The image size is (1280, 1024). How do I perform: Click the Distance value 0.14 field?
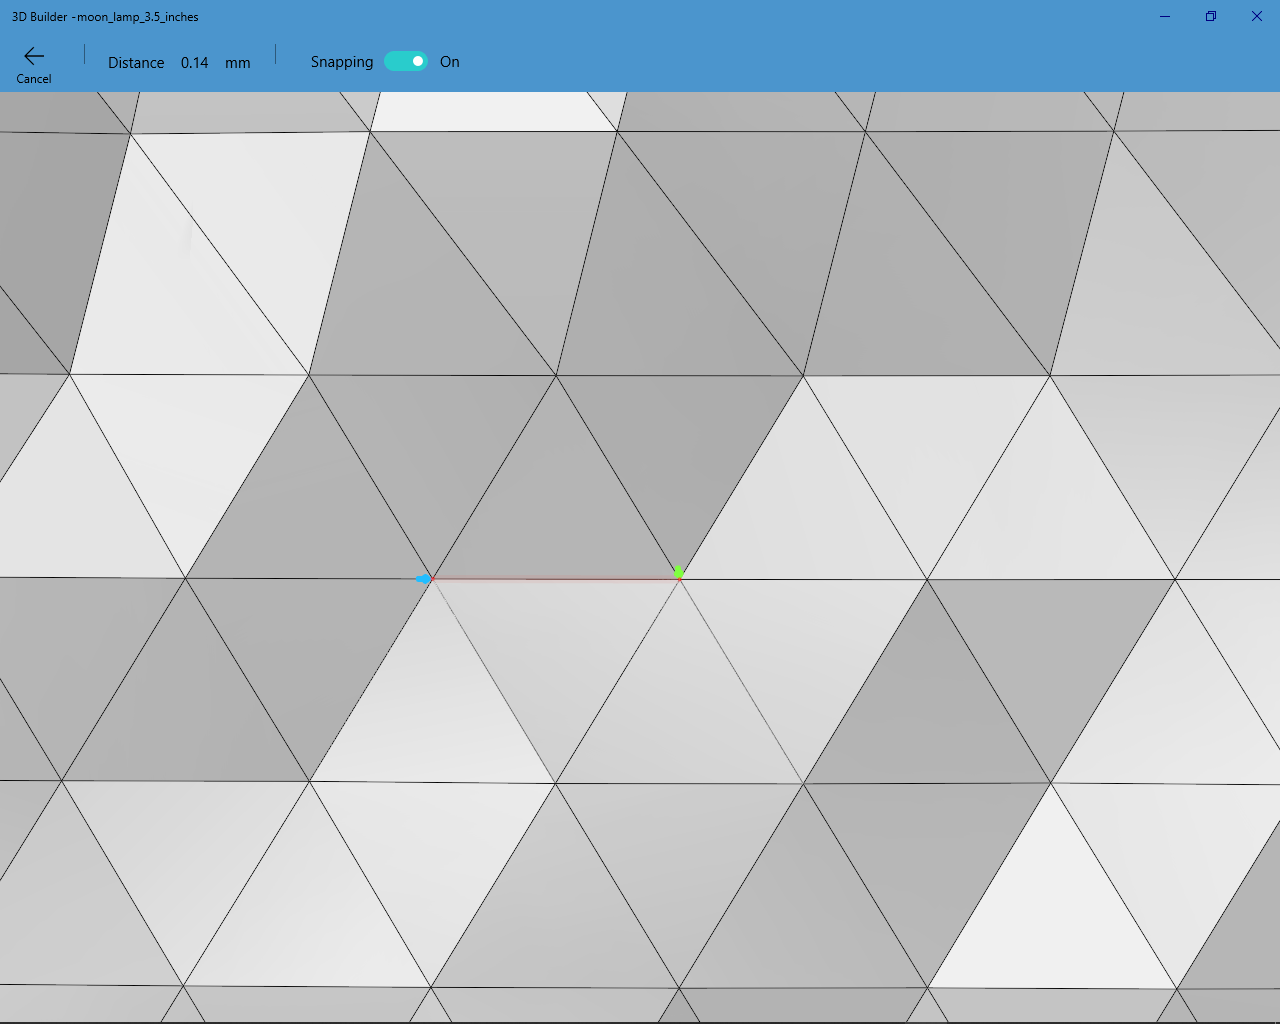tap(195, 63)
